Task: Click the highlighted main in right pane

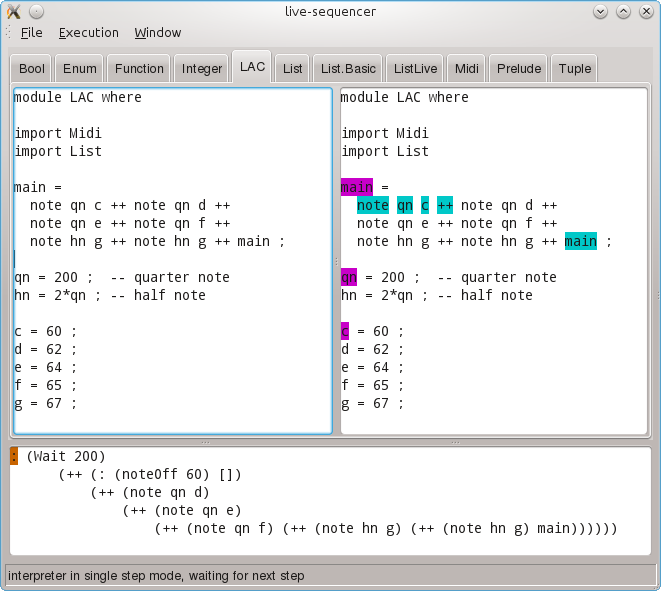Action: 357,187
